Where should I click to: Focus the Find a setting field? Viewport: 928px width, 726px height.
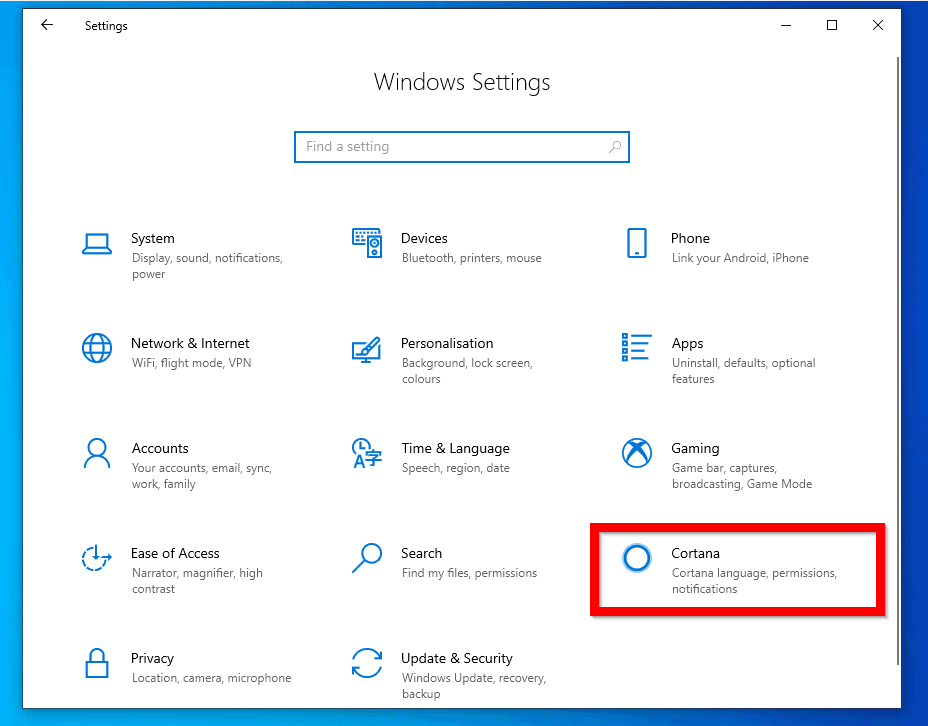462,147
